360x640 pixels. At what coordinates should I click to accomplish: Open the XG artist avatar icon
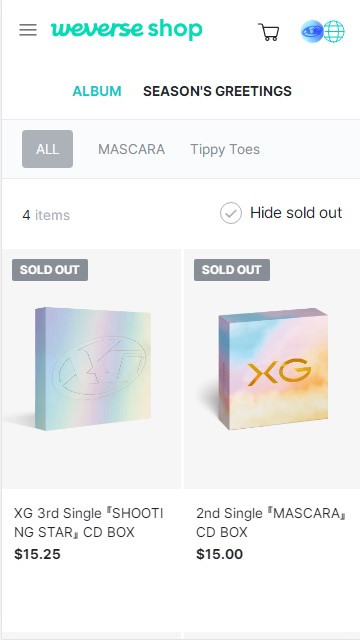pos(312,31)
